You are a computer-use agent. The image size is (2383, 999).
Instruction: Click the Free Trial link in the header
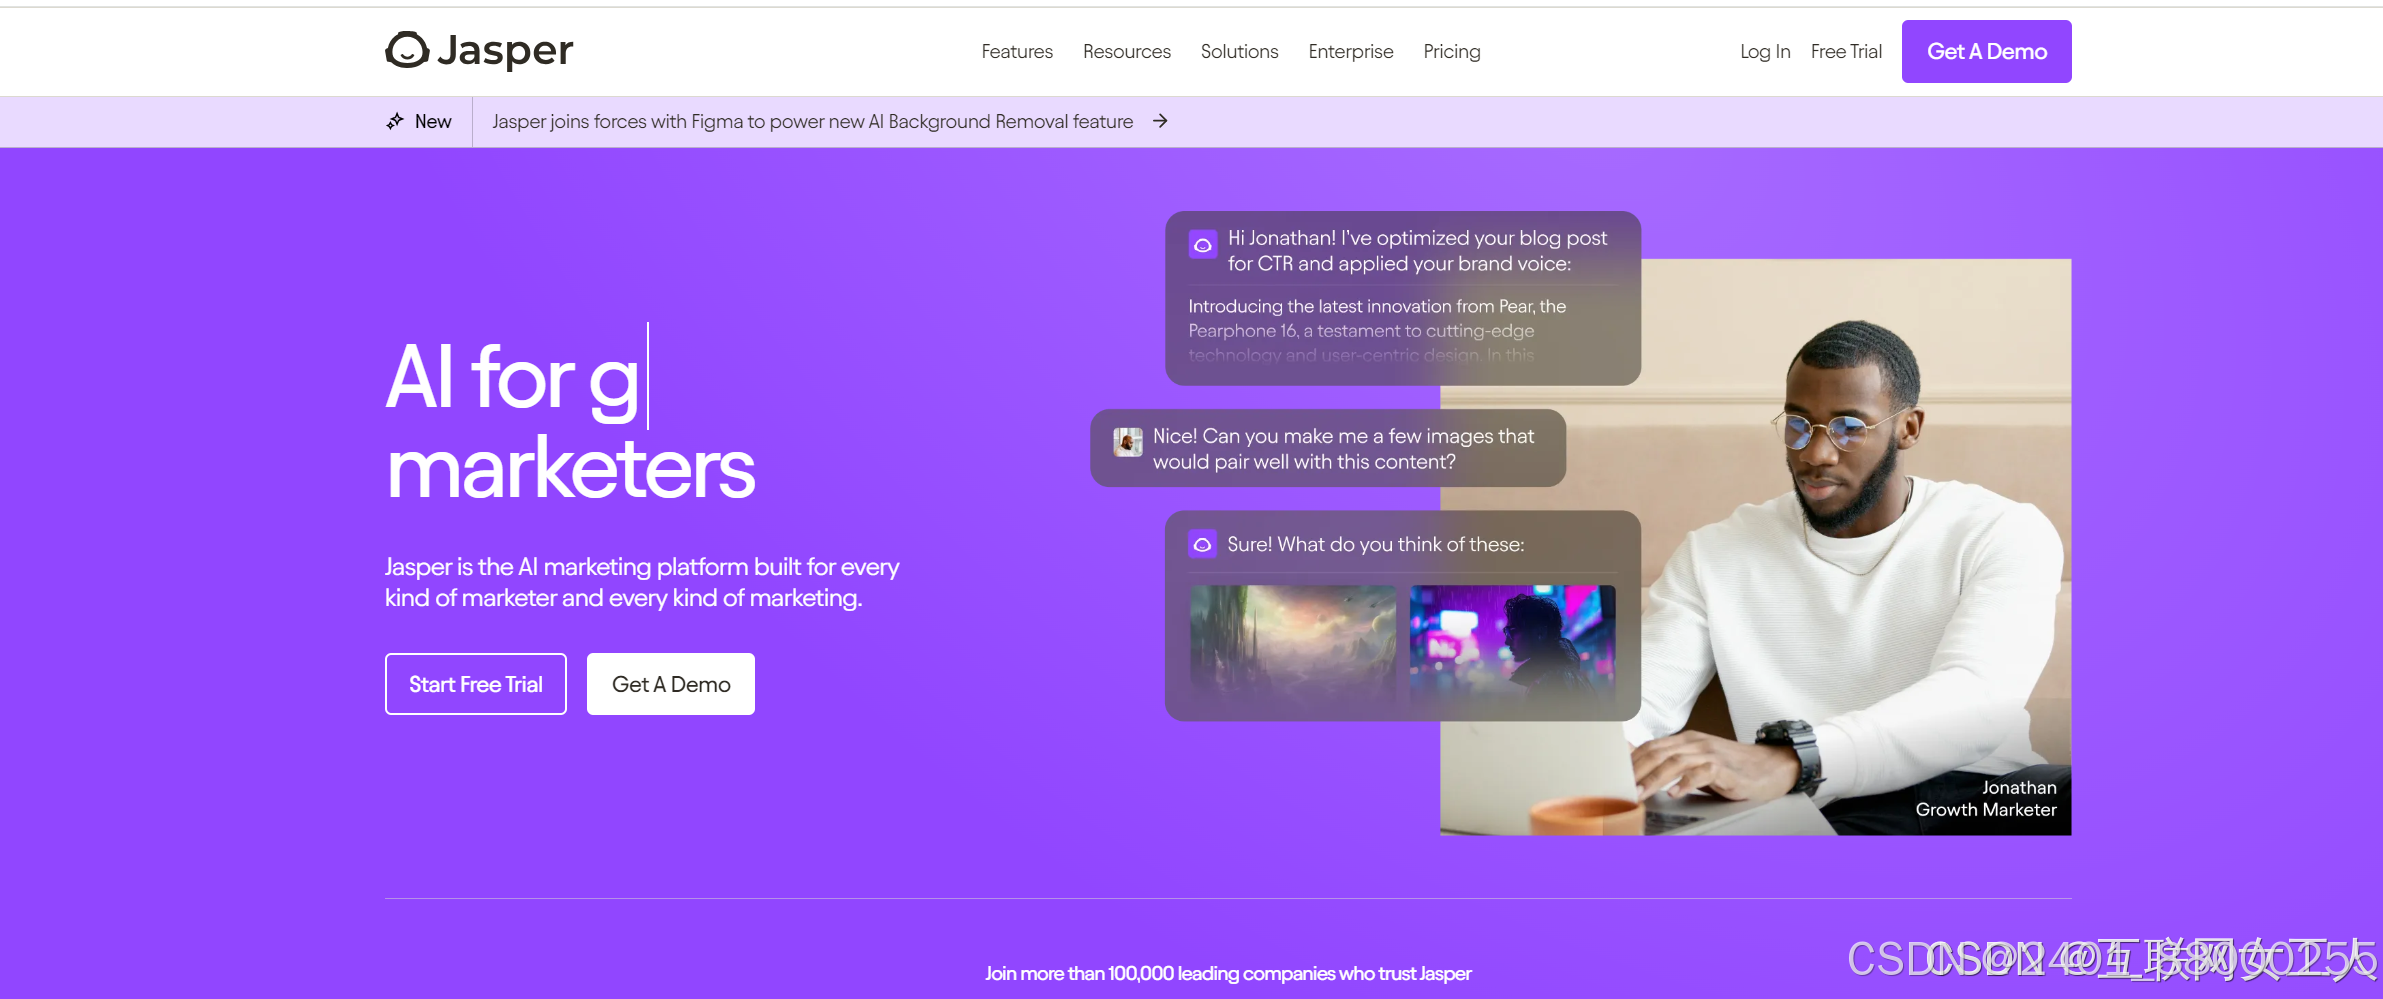coord(1846,51)
